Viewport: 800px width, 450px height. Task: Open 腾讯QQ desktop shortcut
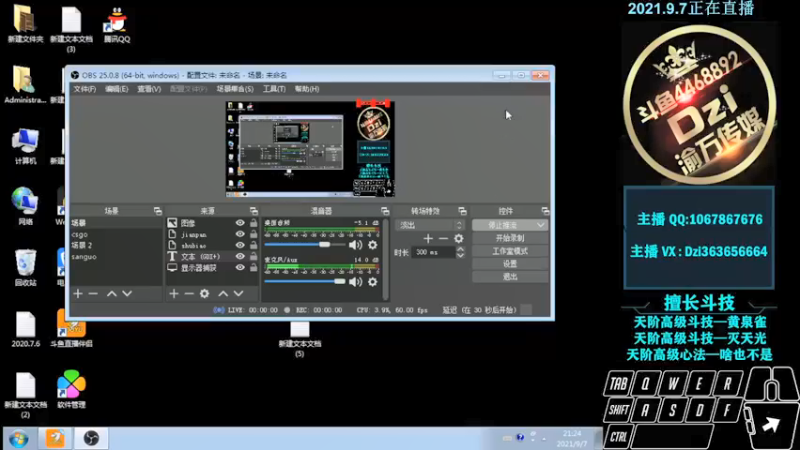(117, 24)
